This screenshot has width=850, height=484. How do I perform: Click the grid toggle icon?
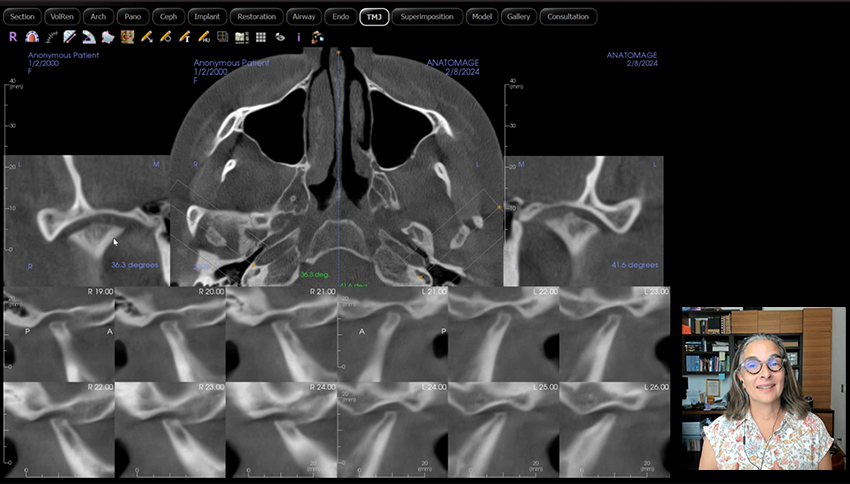(x=261, y=37)
